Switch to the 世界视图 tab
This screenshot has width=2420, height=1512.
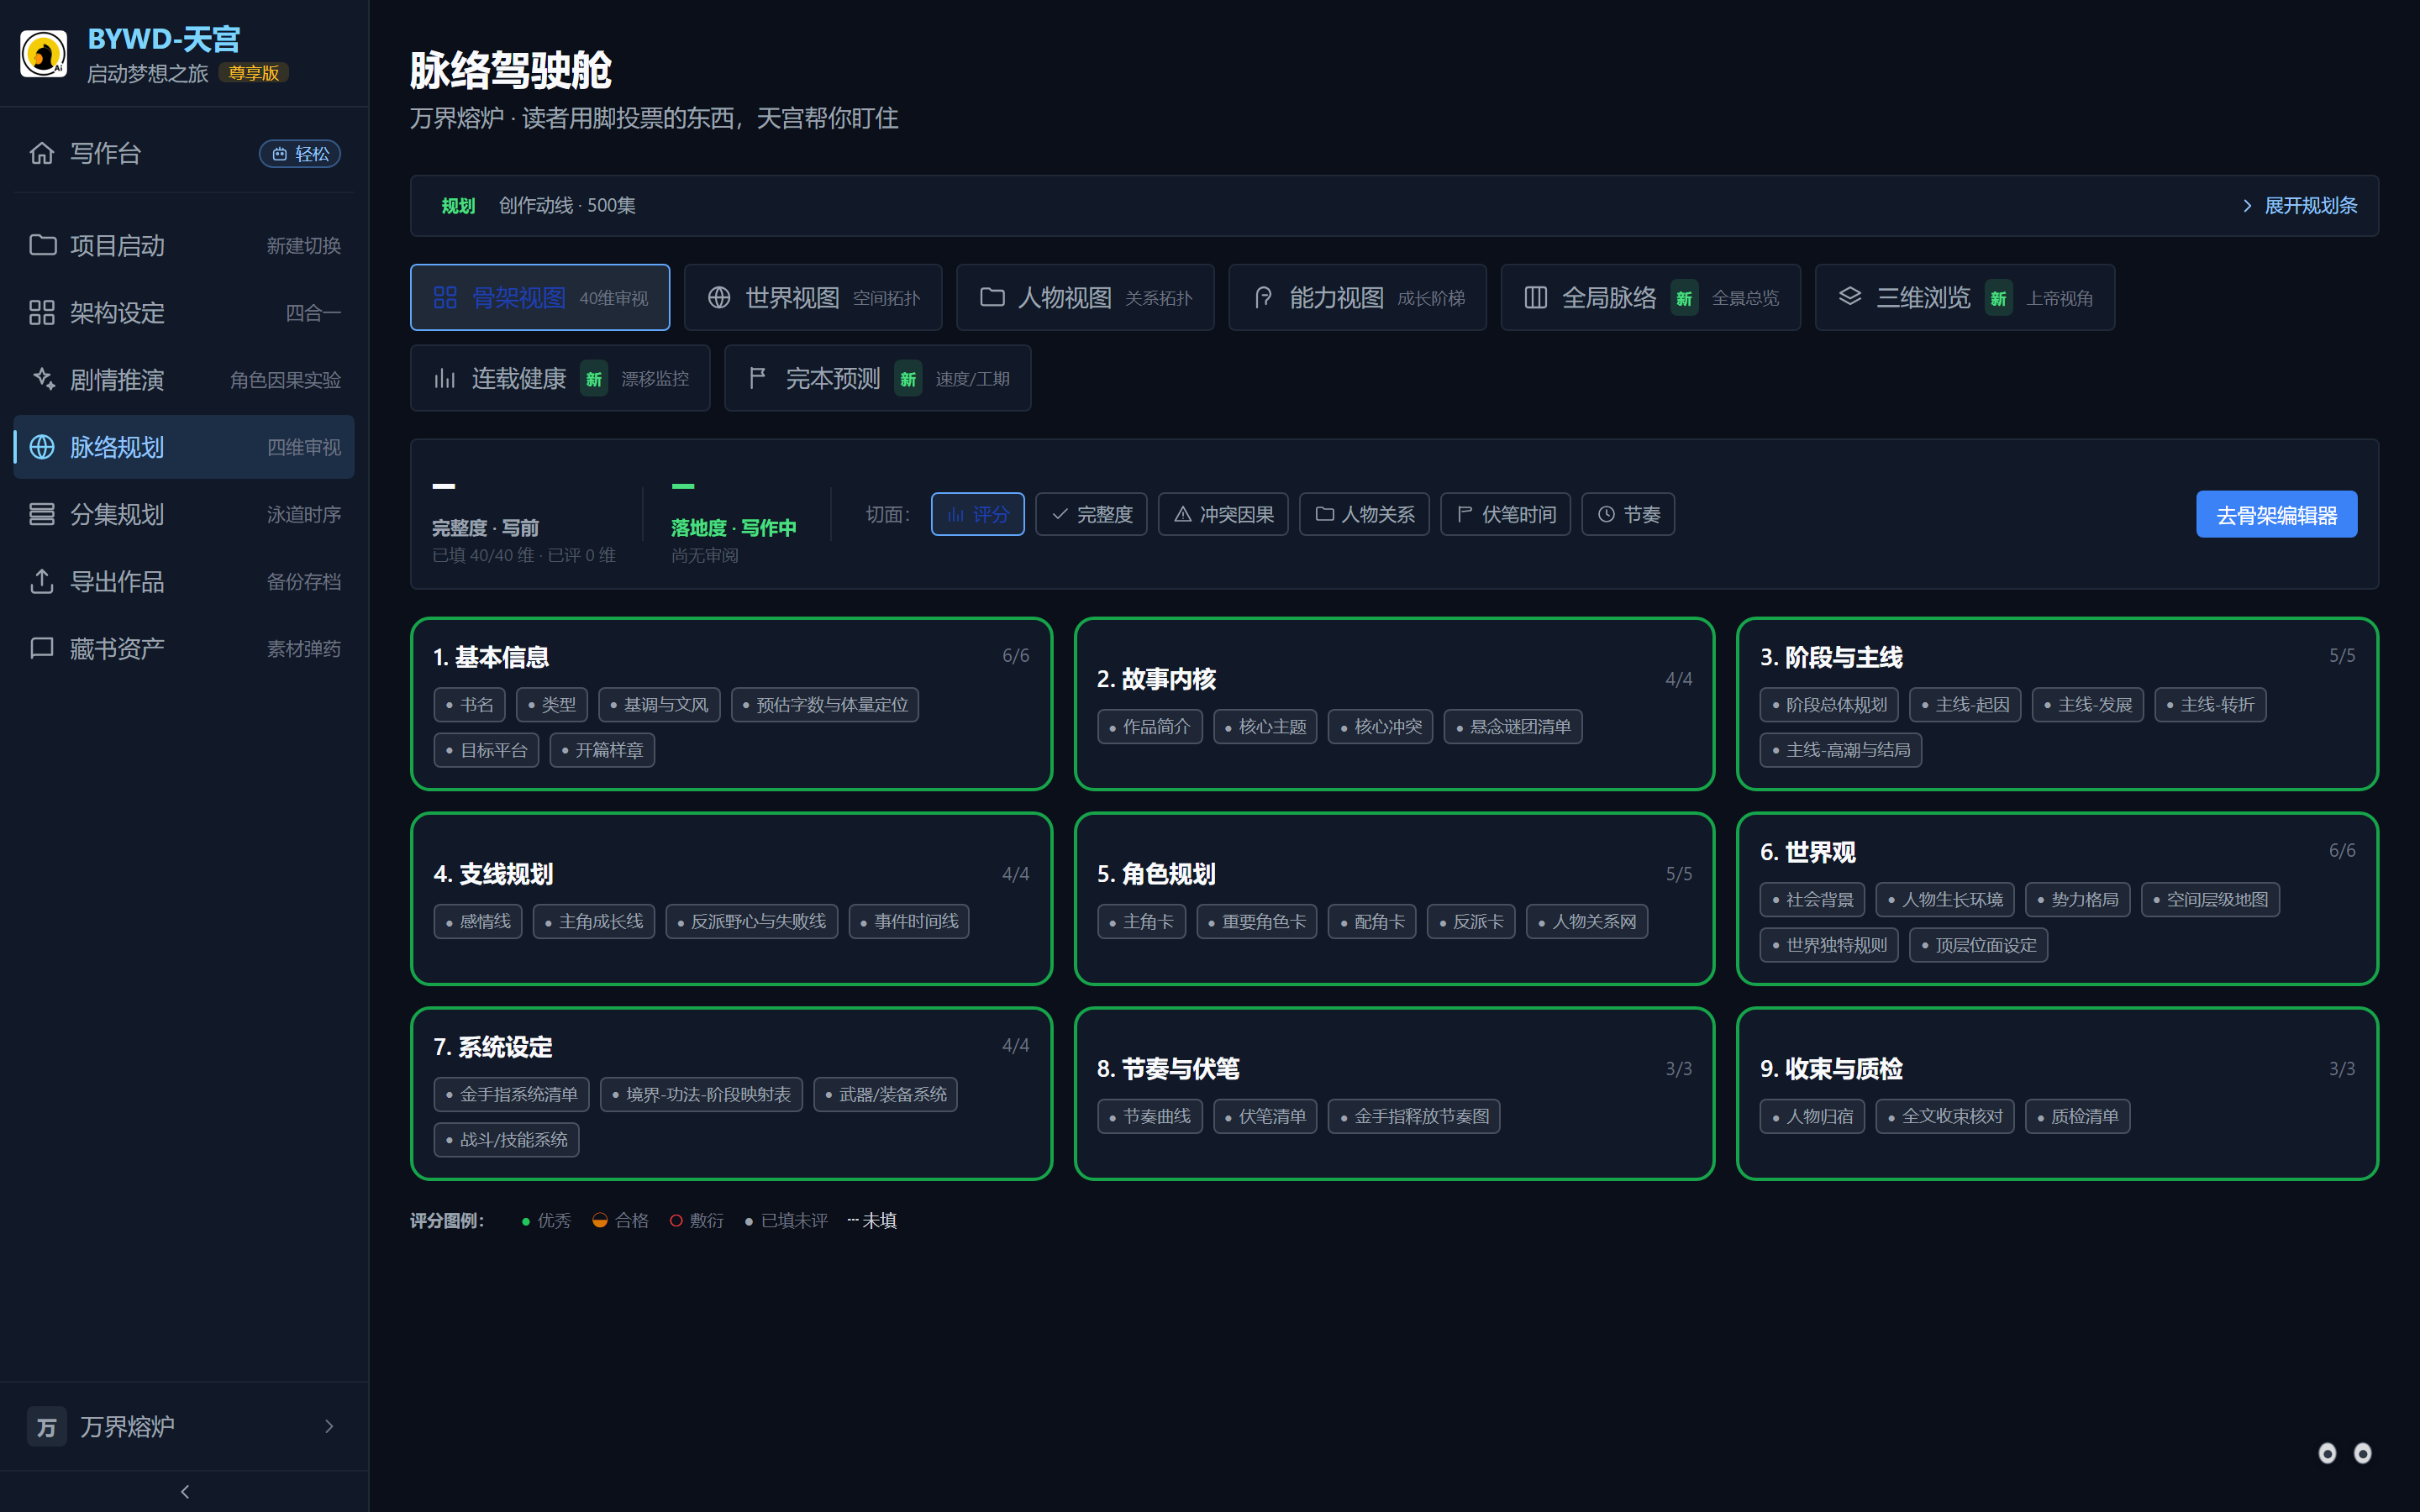click(813, 297)
